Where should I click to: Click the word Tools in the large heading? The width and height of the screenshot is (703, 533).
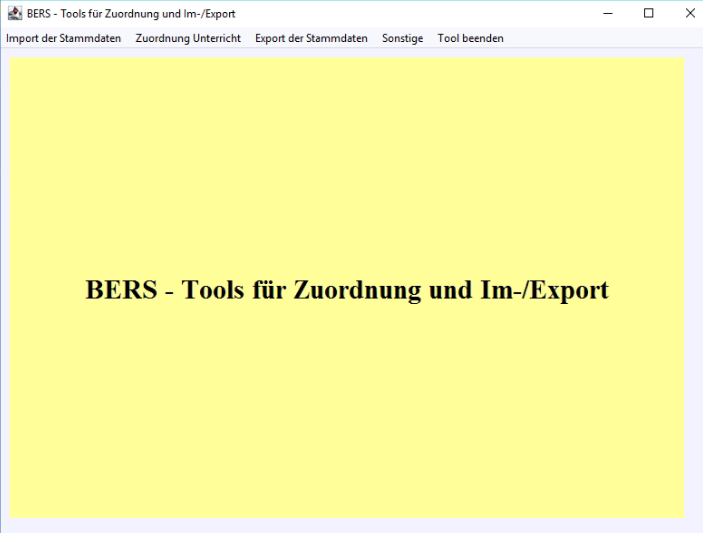click(216, 290)
